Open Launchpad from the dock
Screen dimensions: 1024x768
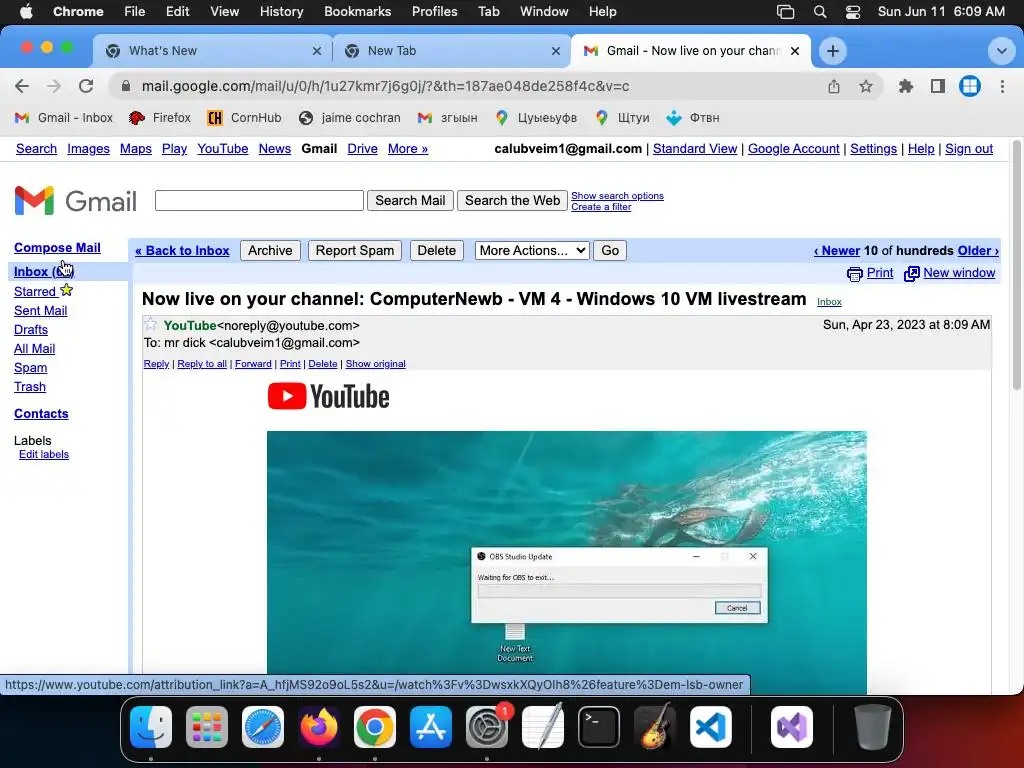207,727
